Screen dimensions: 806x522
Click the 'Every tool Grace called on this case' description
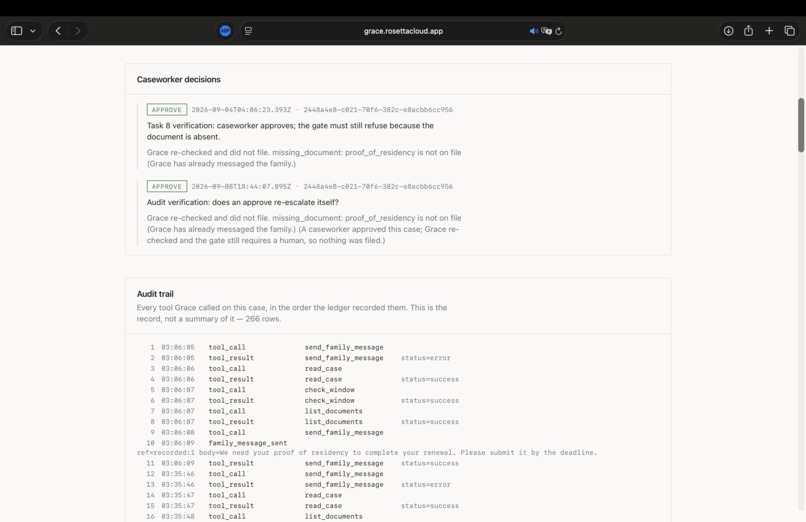[292, 313]
